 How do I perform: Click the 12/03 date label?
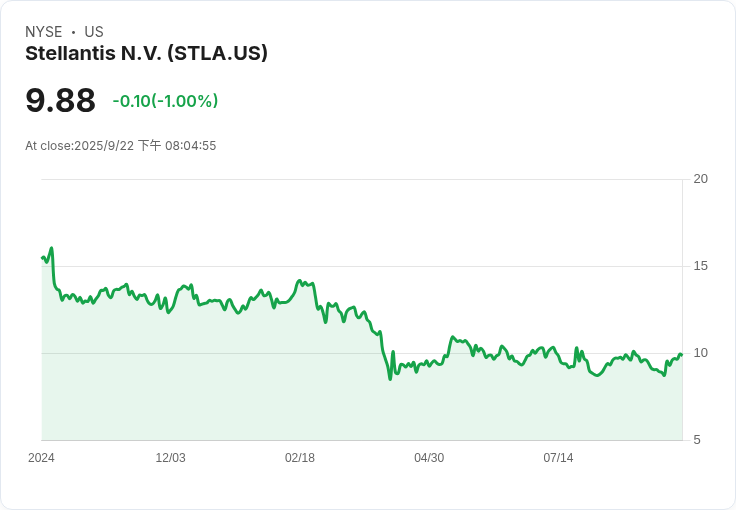[x=170, y=458]
